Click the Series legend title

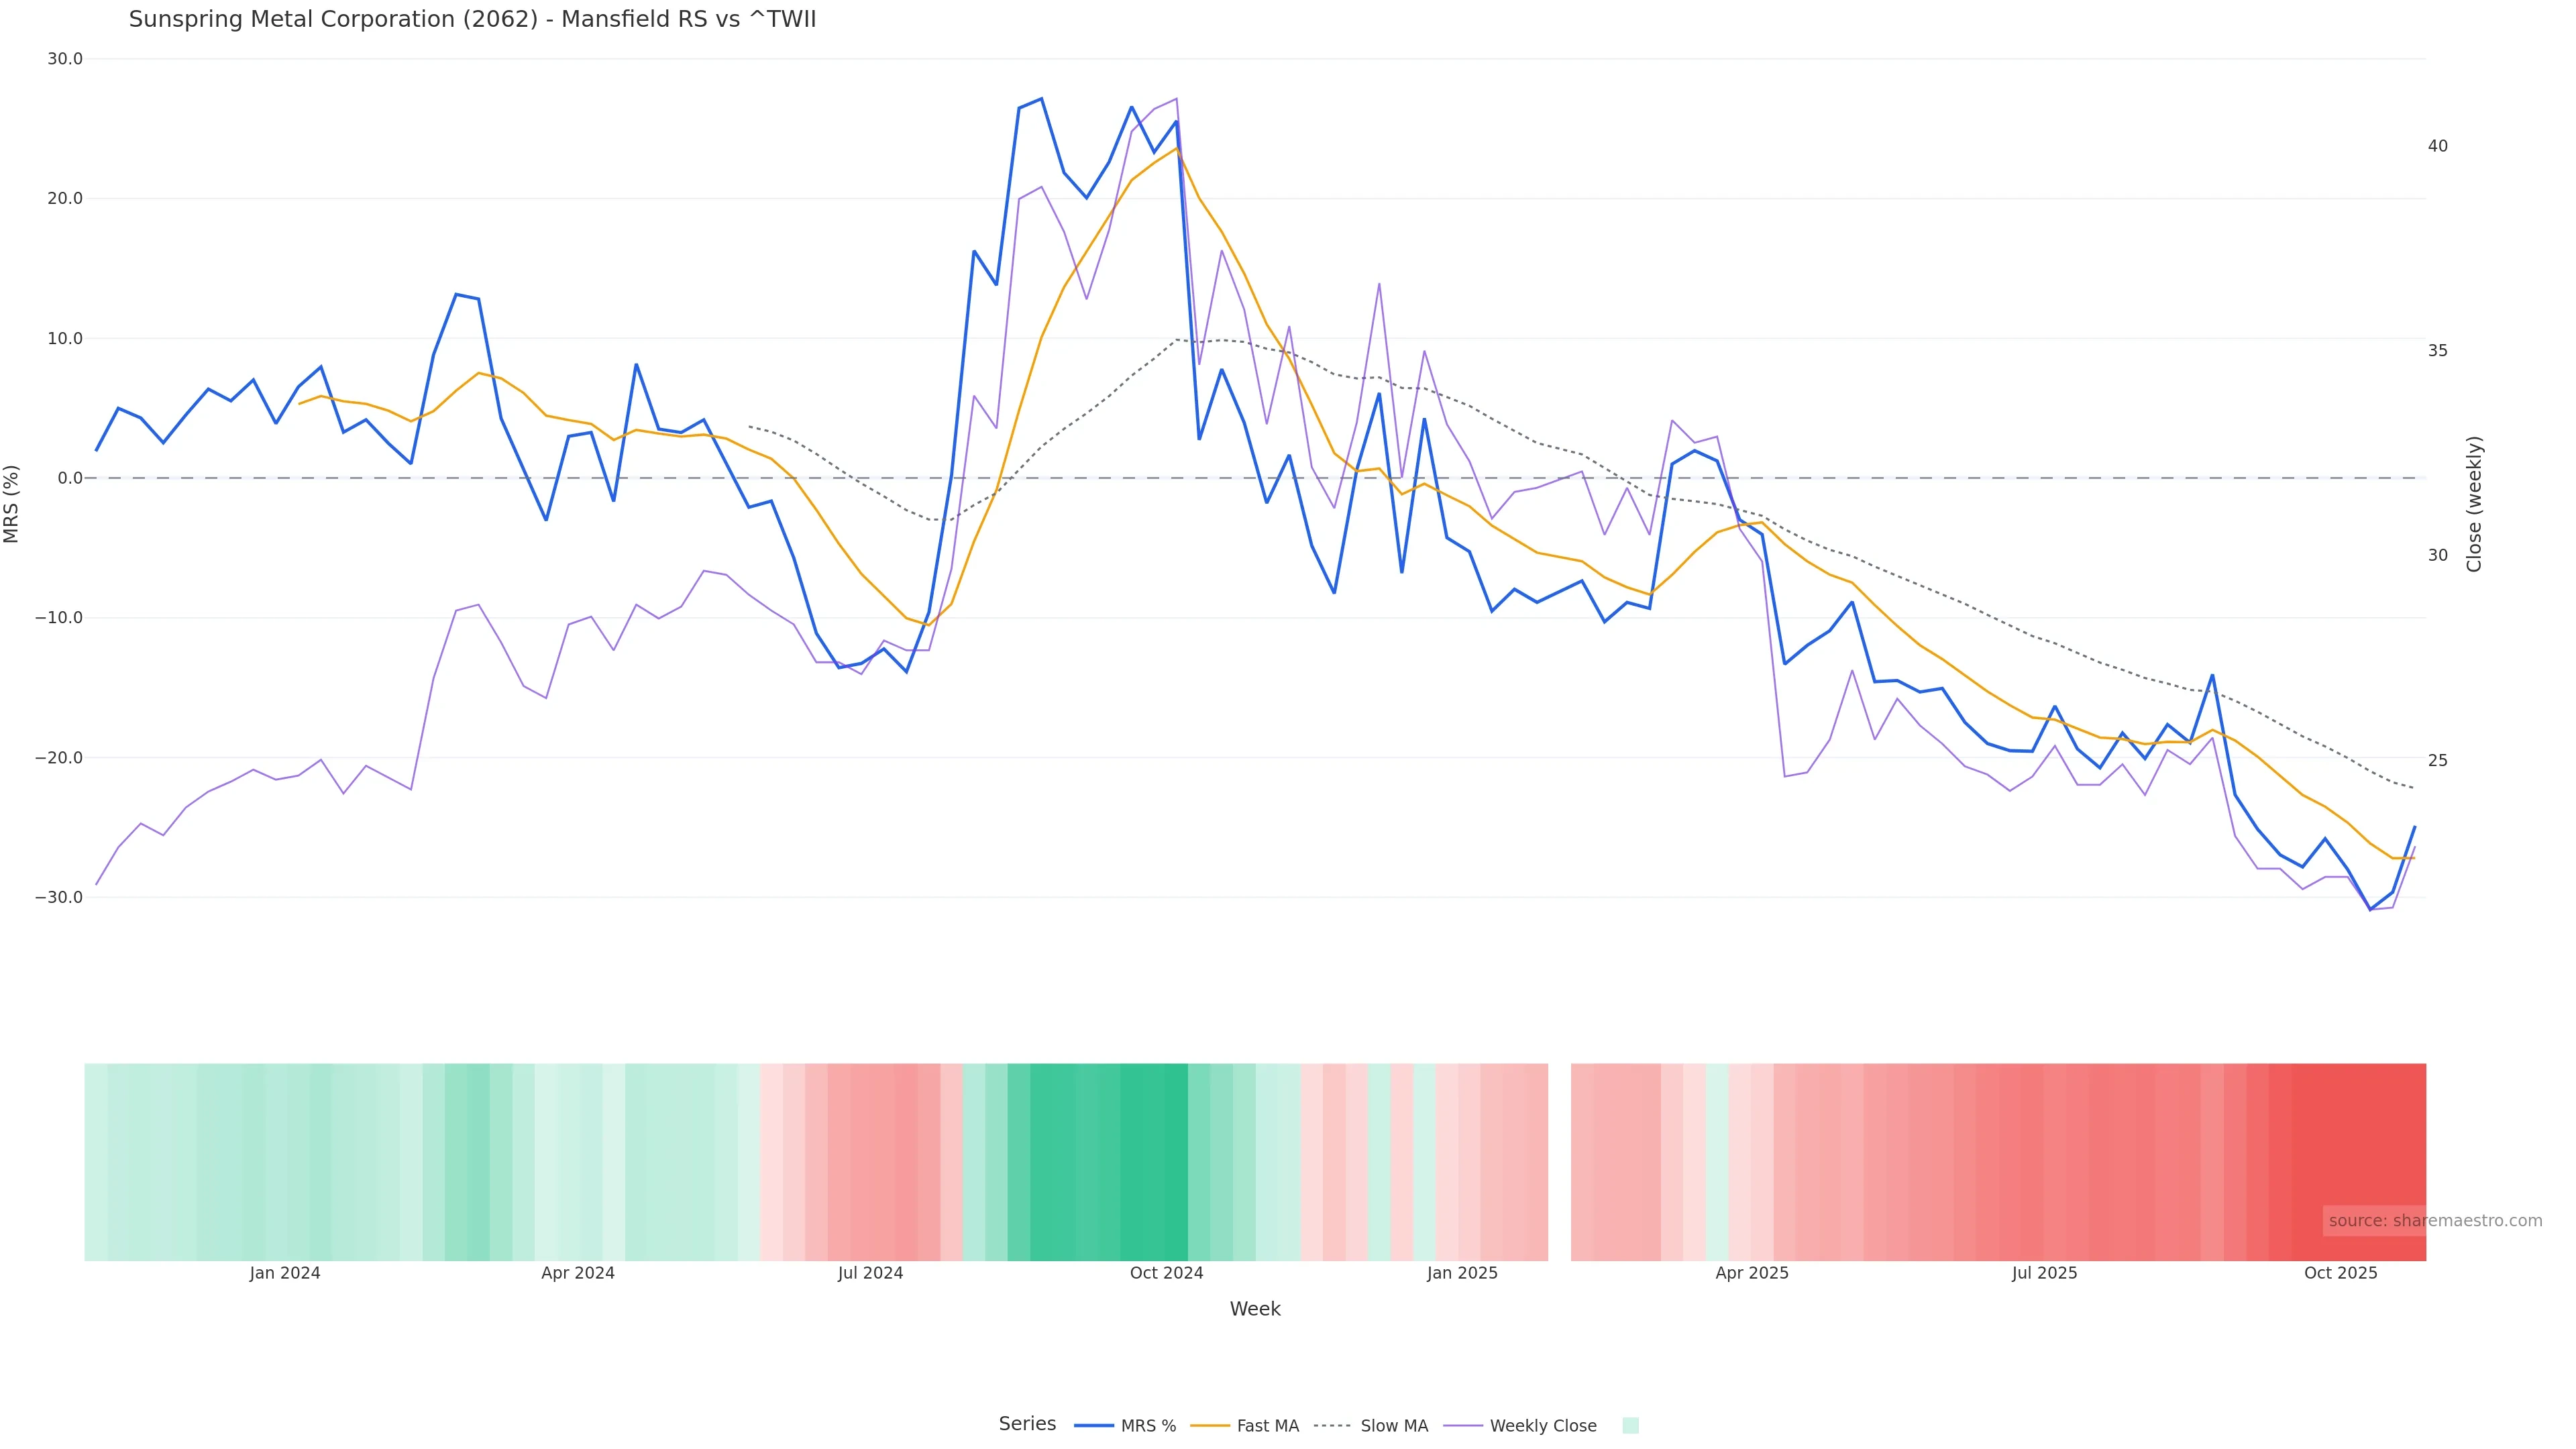click(x=1027, y=1424)
